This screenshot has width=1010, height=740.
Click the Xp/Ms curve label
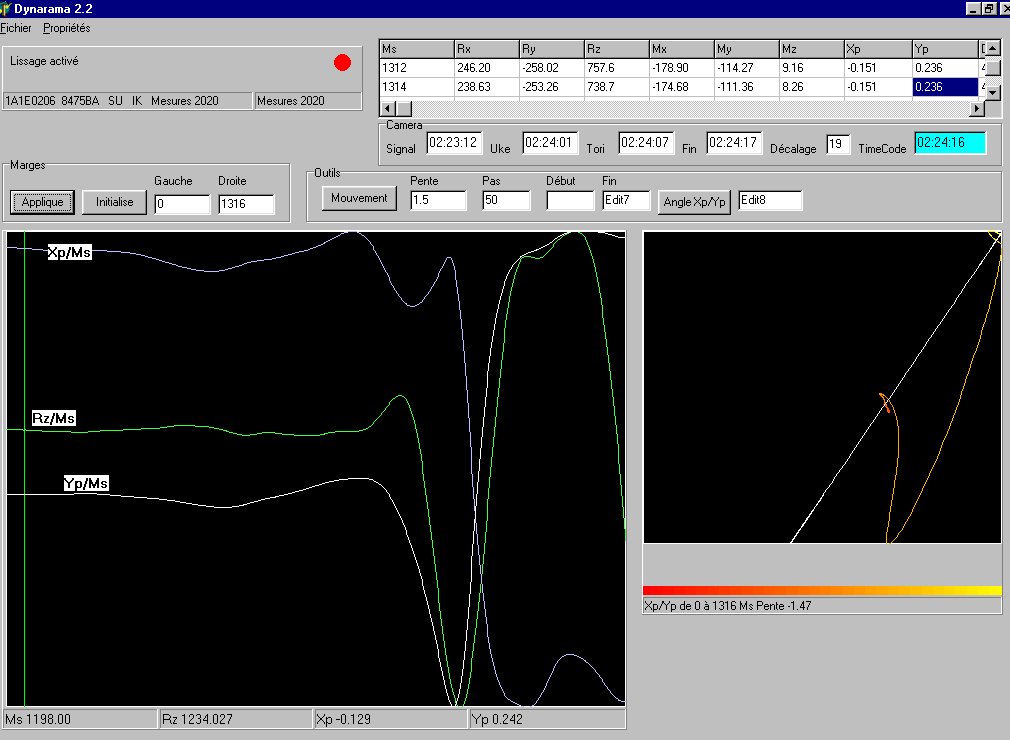[x=70, y=252]
